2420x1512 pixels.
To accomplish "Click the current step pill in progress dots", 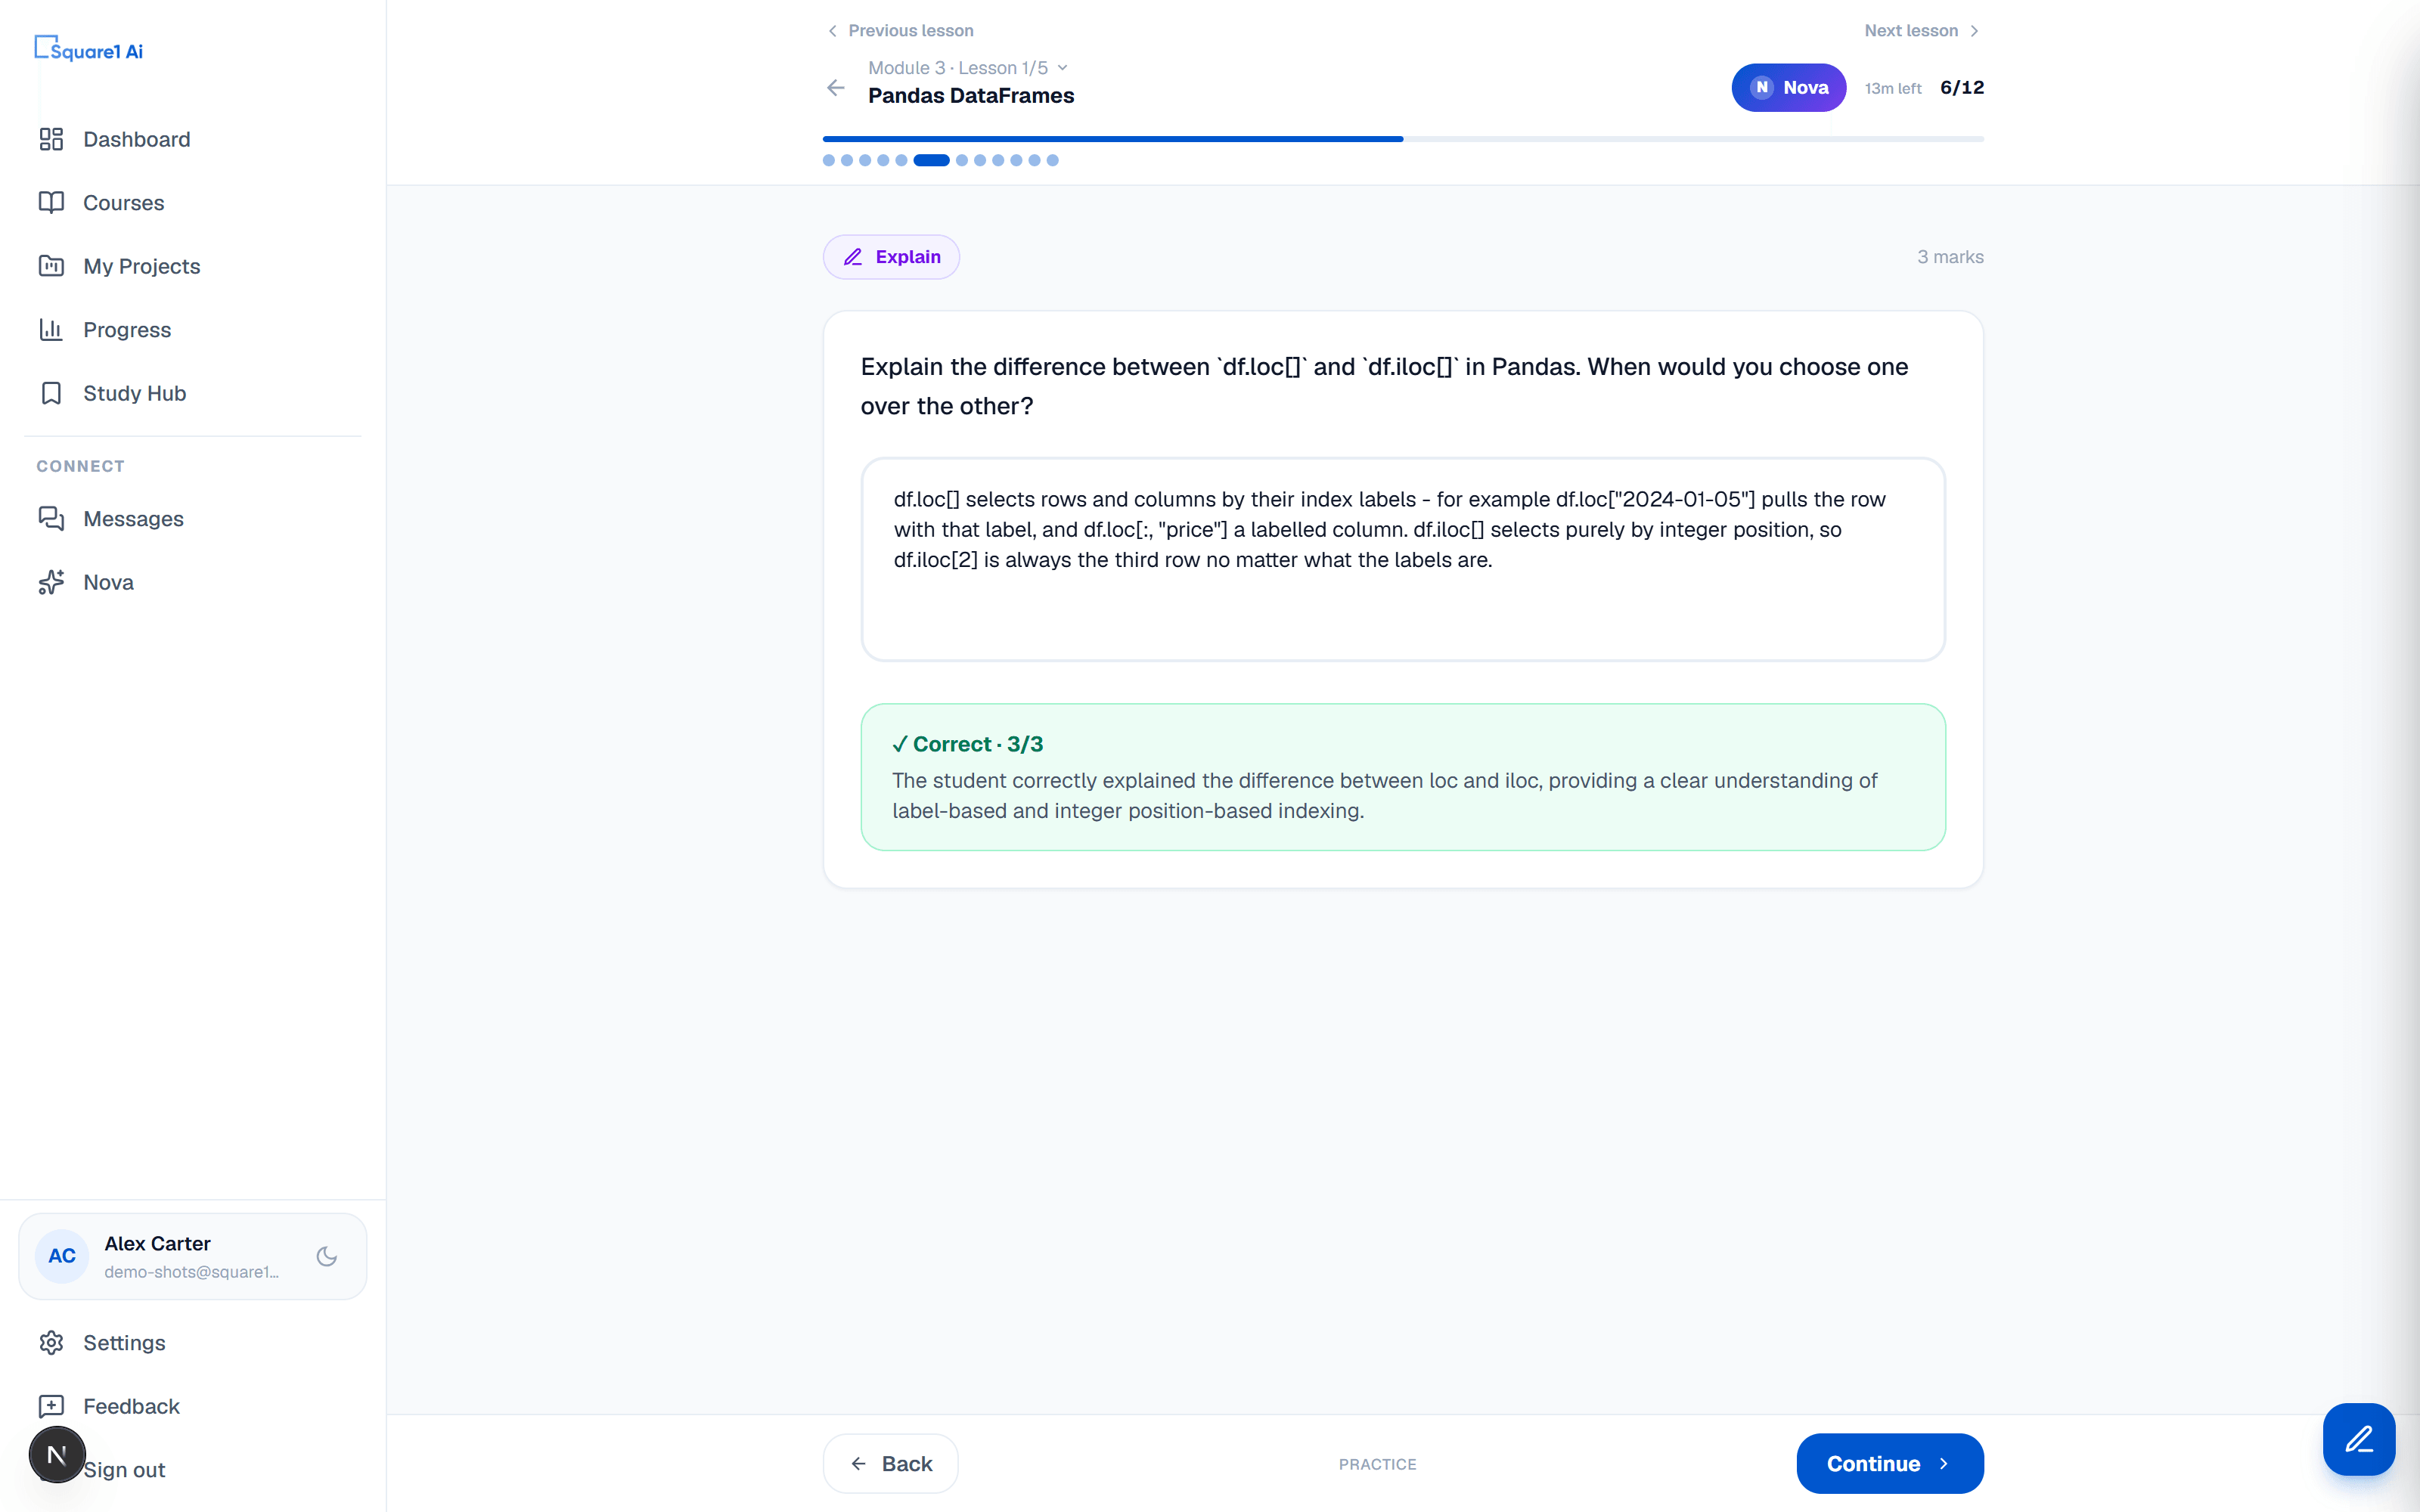I will 931,160.
